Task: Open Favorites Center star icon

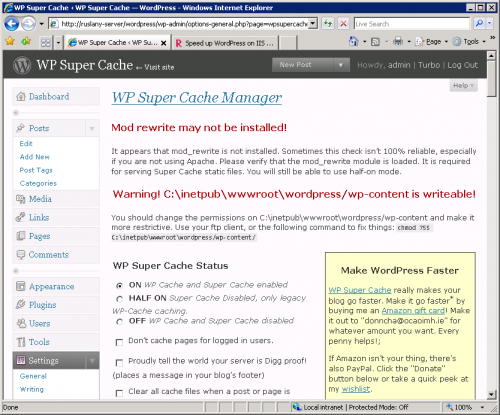Action: (10, 41)
